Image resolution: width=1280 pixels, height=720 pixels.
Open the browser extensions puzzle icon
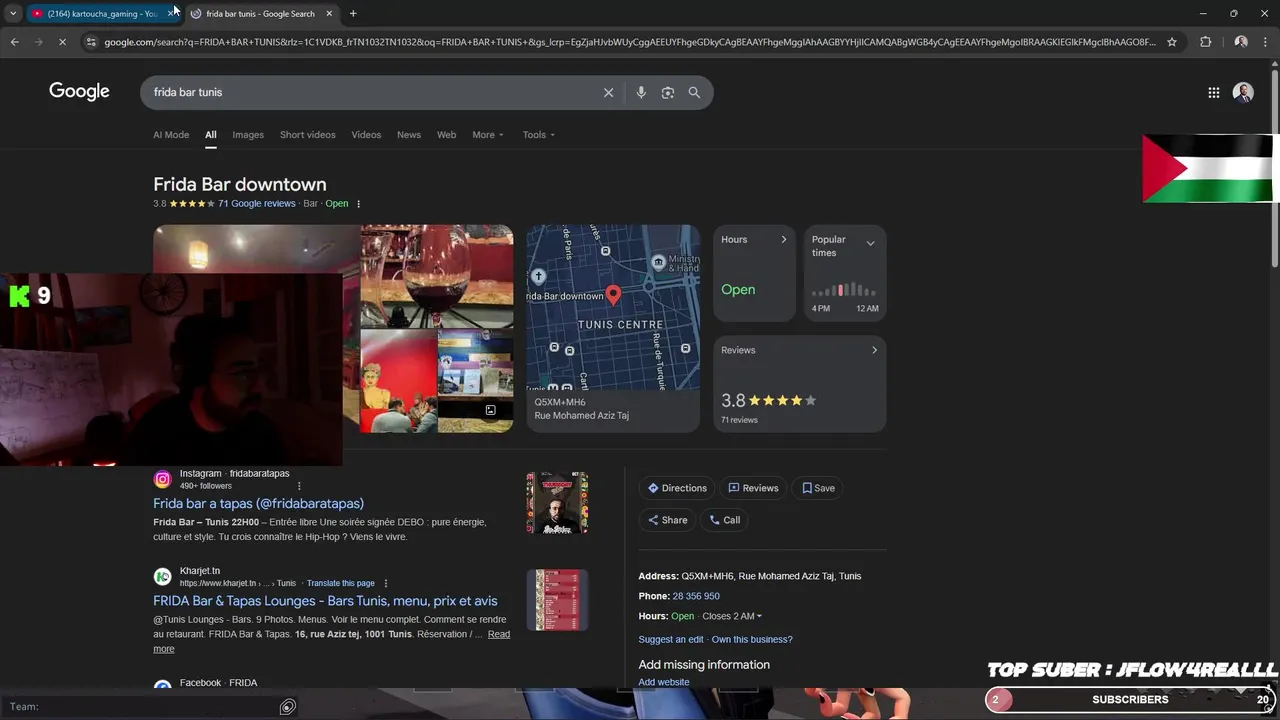pyautogui.click(x=1205, y=42)
